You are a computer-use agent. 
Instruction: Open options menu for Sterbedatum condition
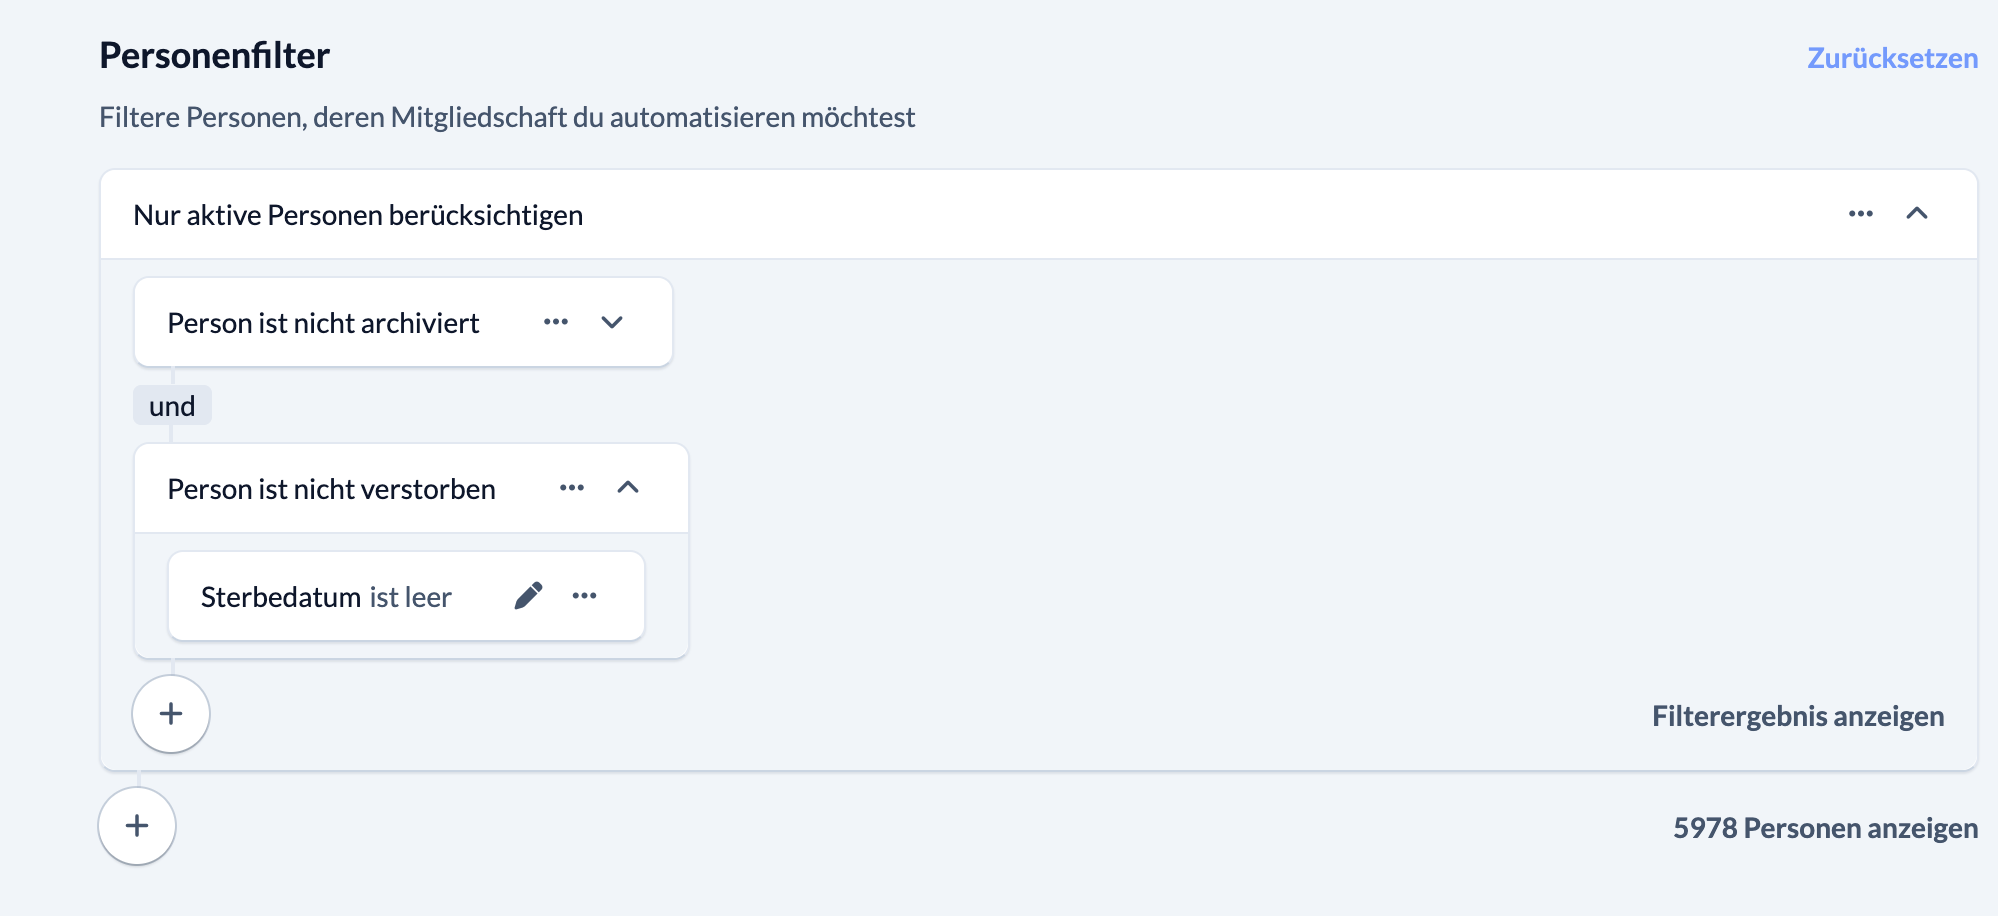[x=585, y=596]
